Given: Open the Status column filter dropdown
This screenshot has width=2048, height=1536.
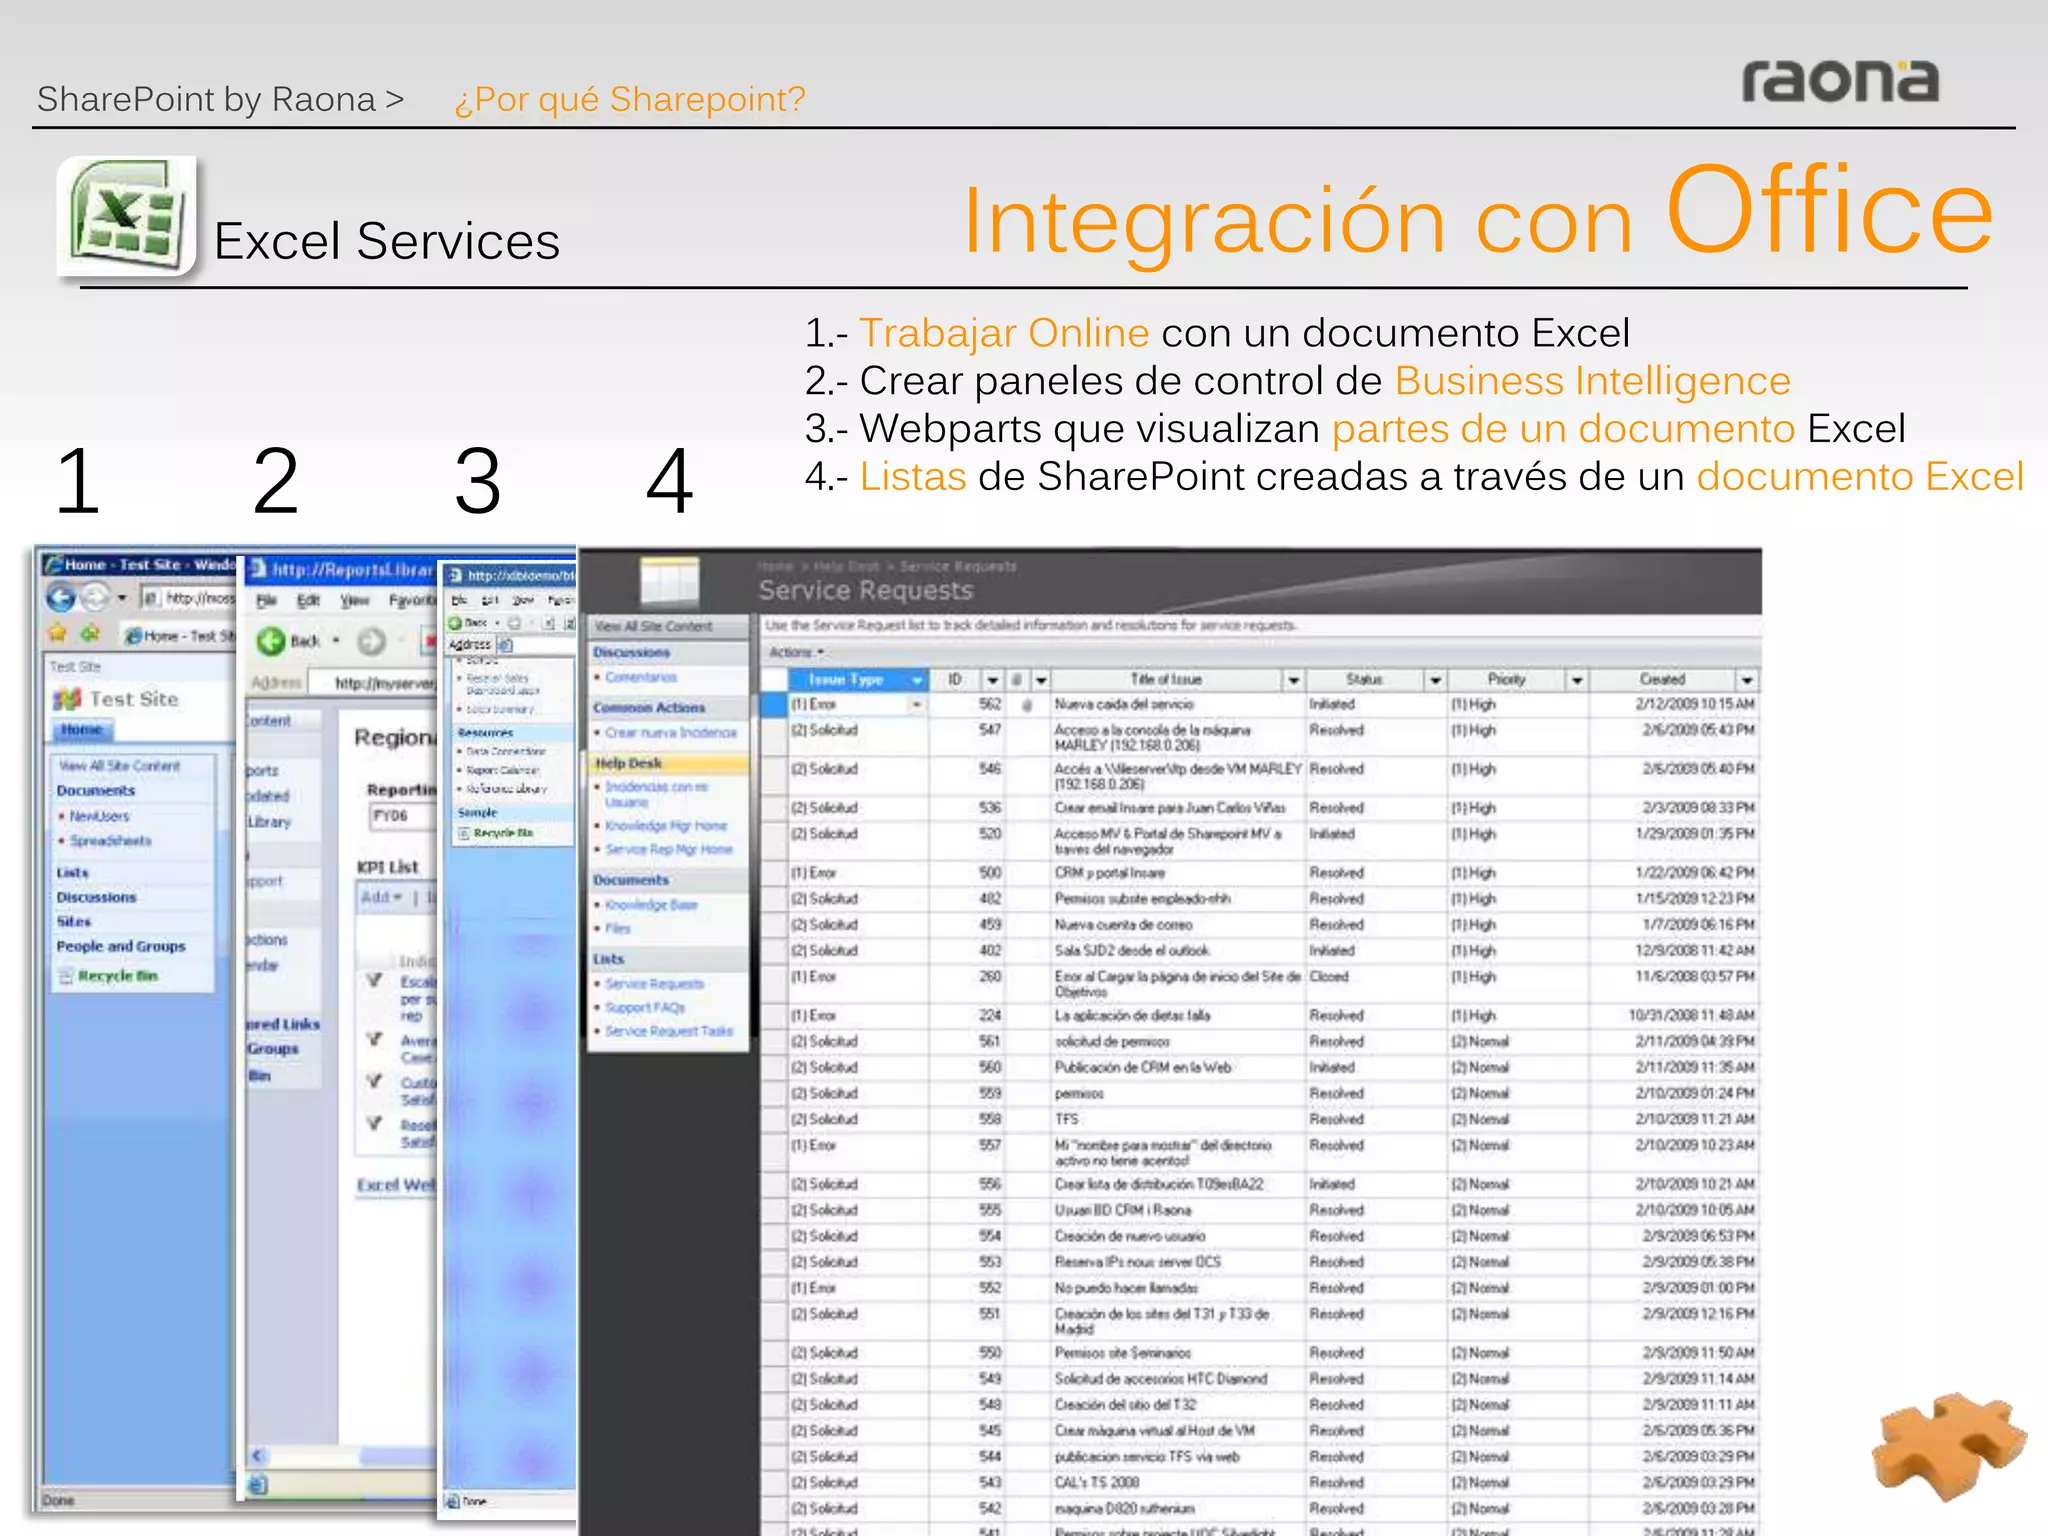Looking at the screenshot, I should point(1435,680).
